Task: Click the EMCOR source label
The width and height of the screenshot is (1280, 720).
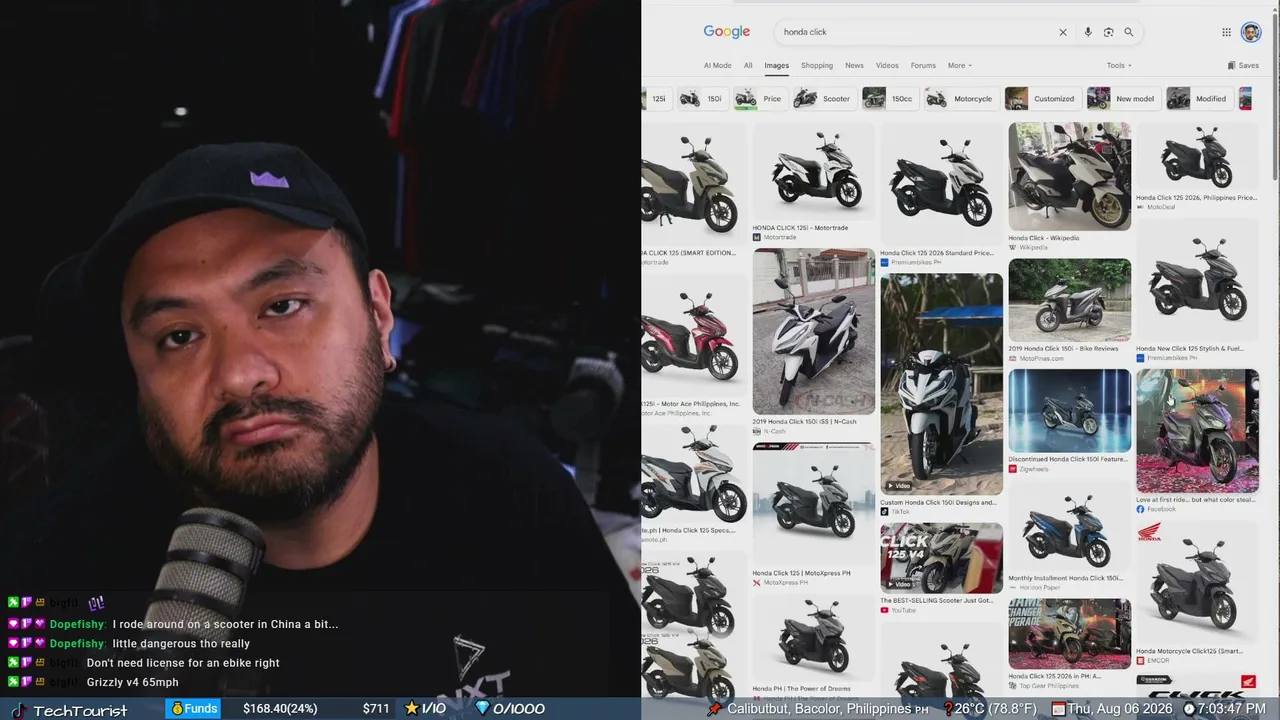Action: pyautogui.click(x=1159, y=661)
